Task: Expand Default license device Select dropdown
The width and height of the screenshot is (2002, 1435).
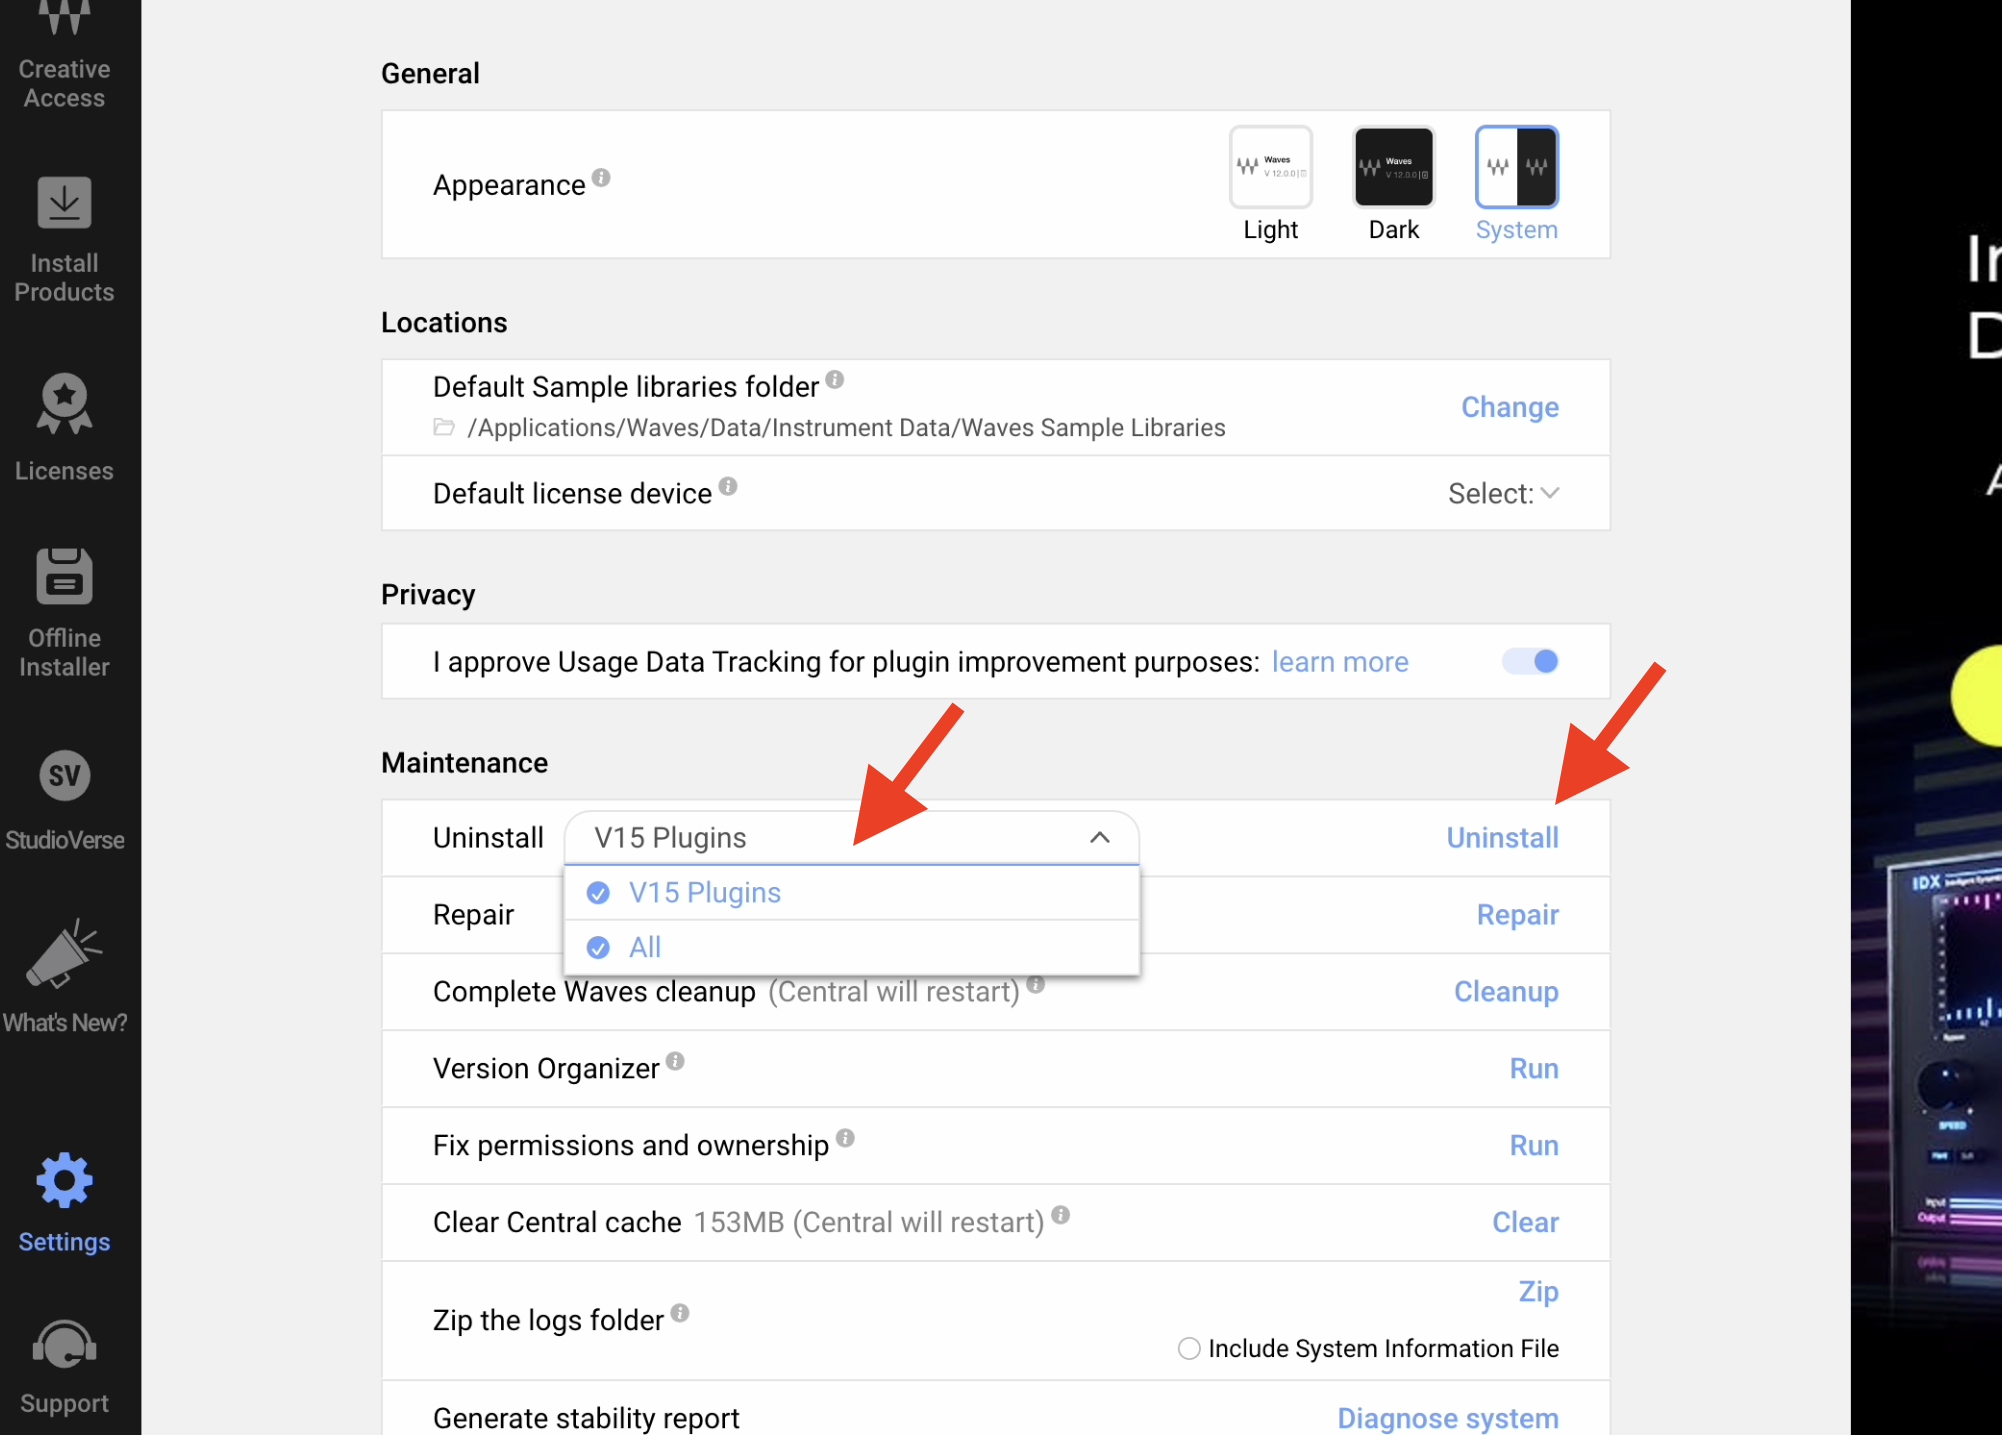Action: pyautogui.click(x=1503, y=493)
